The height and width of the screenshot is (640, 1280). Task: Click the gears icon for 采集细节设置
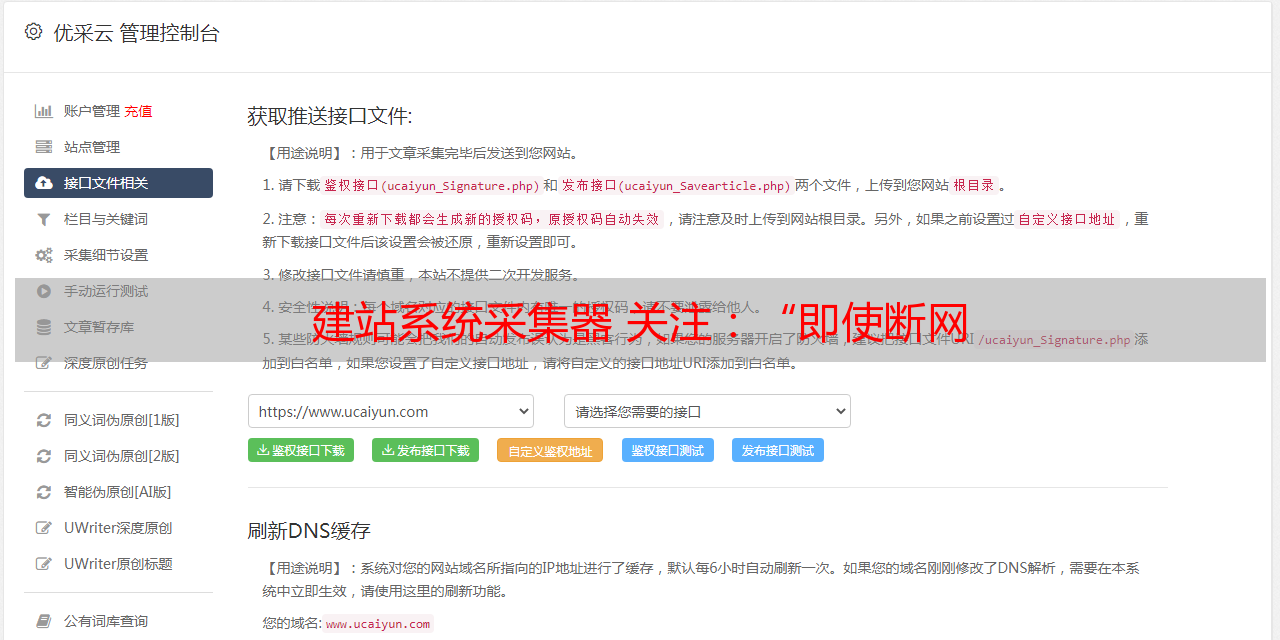44,255
